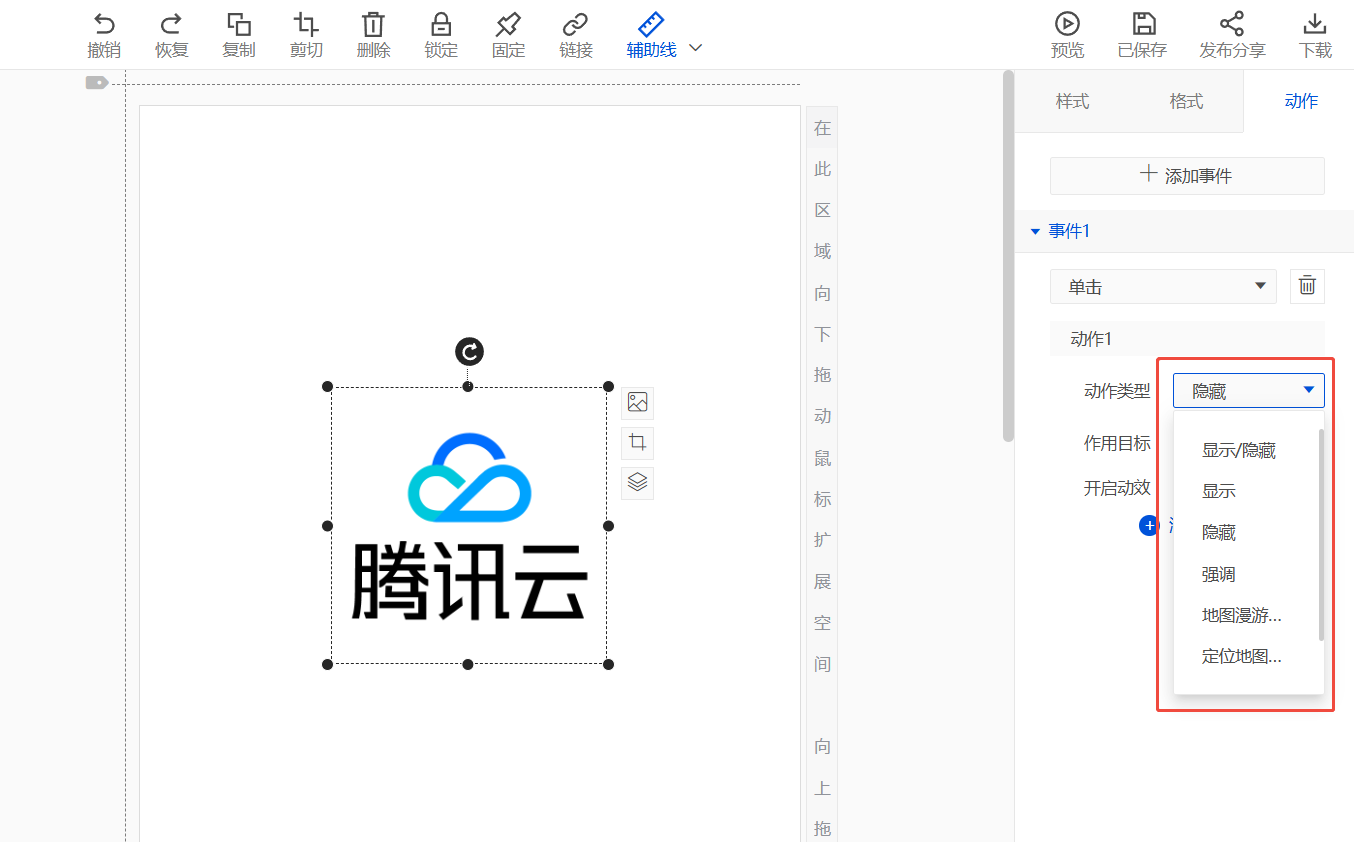Image resolution: width=1354 pixels, height=842 pixels.
Task: Open Preview (预览) play icon
Action: 1067,24
